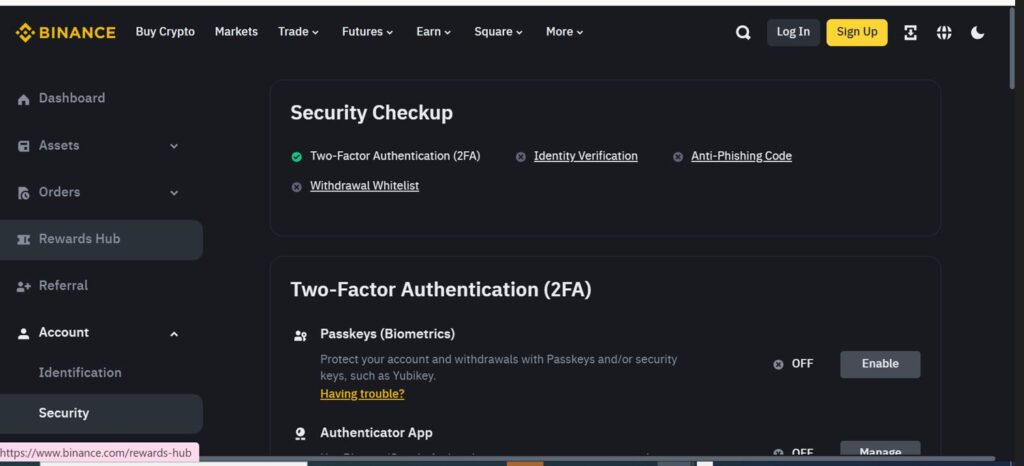Click the Authenticator App title text
Viewport: 1024px width, 466px height.
[376, 433]
